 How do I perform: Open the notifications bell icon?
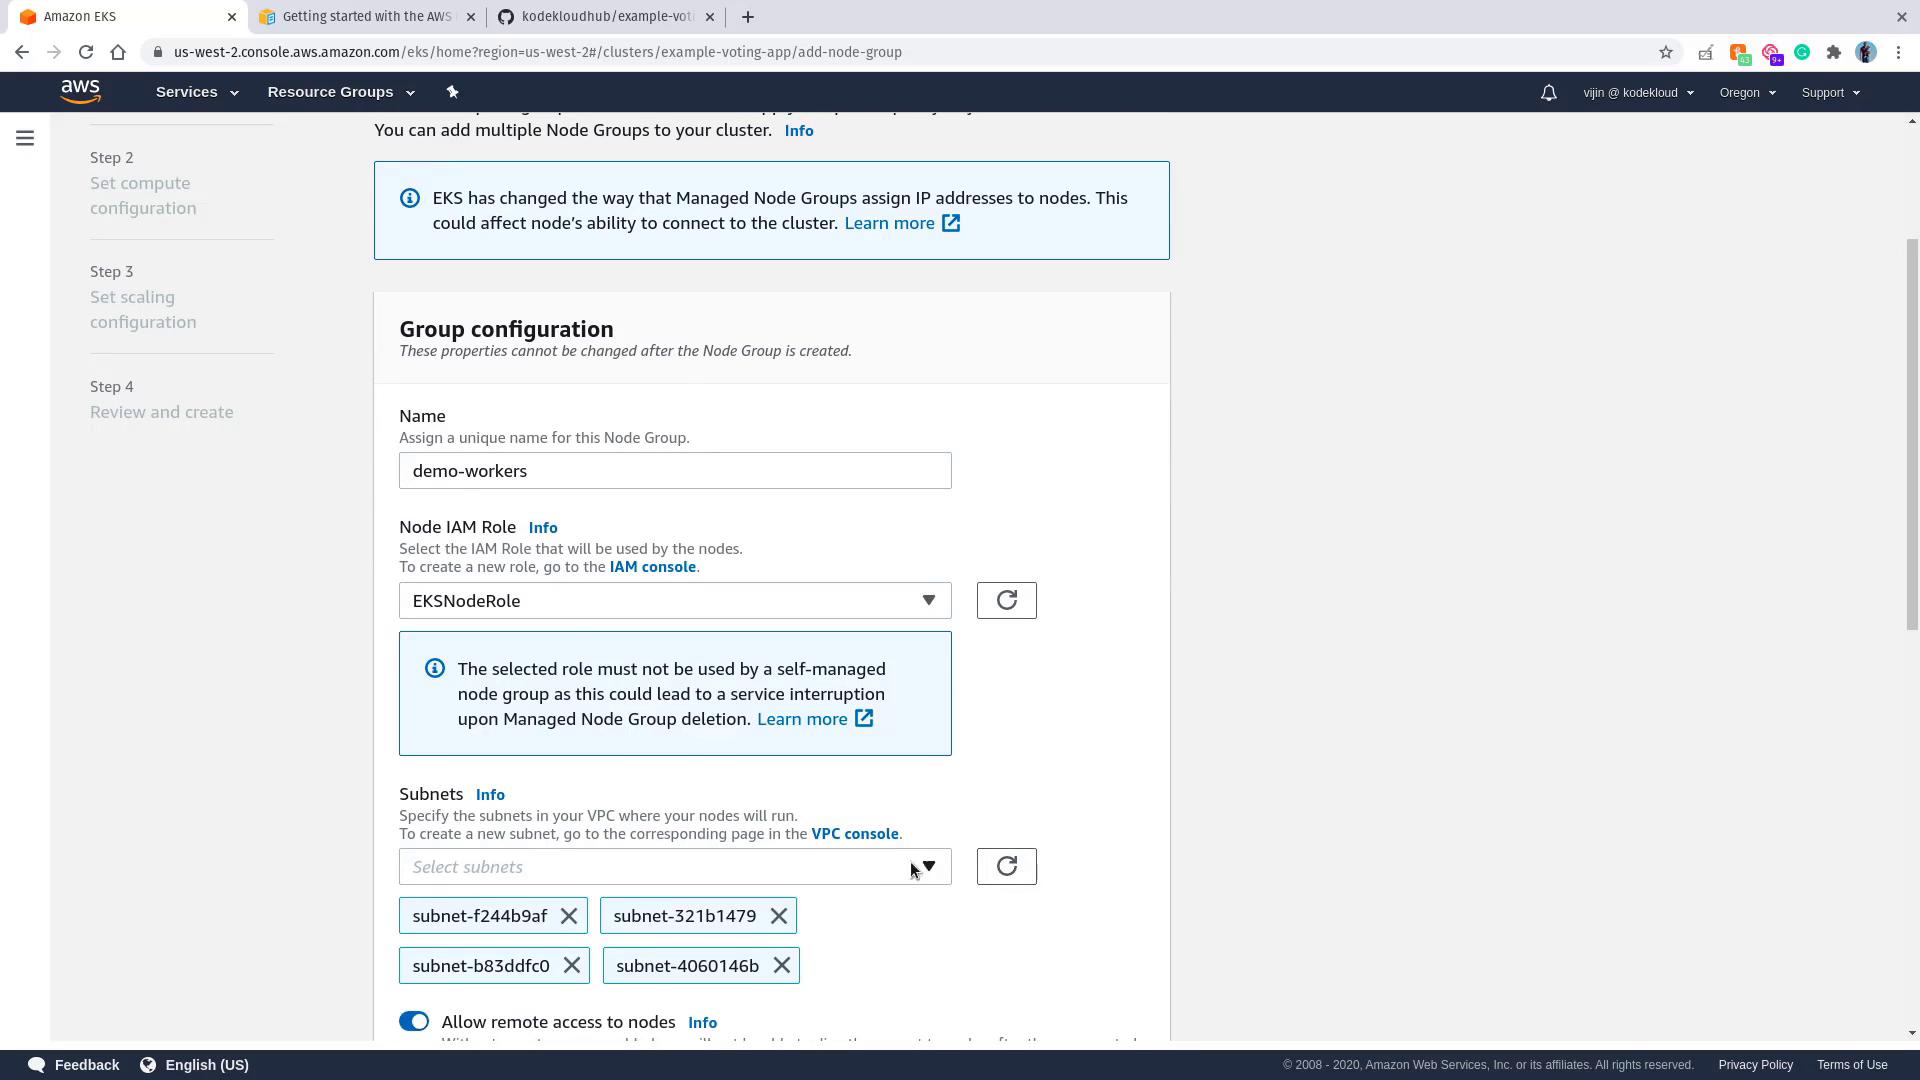click(x=1548, y=92)
